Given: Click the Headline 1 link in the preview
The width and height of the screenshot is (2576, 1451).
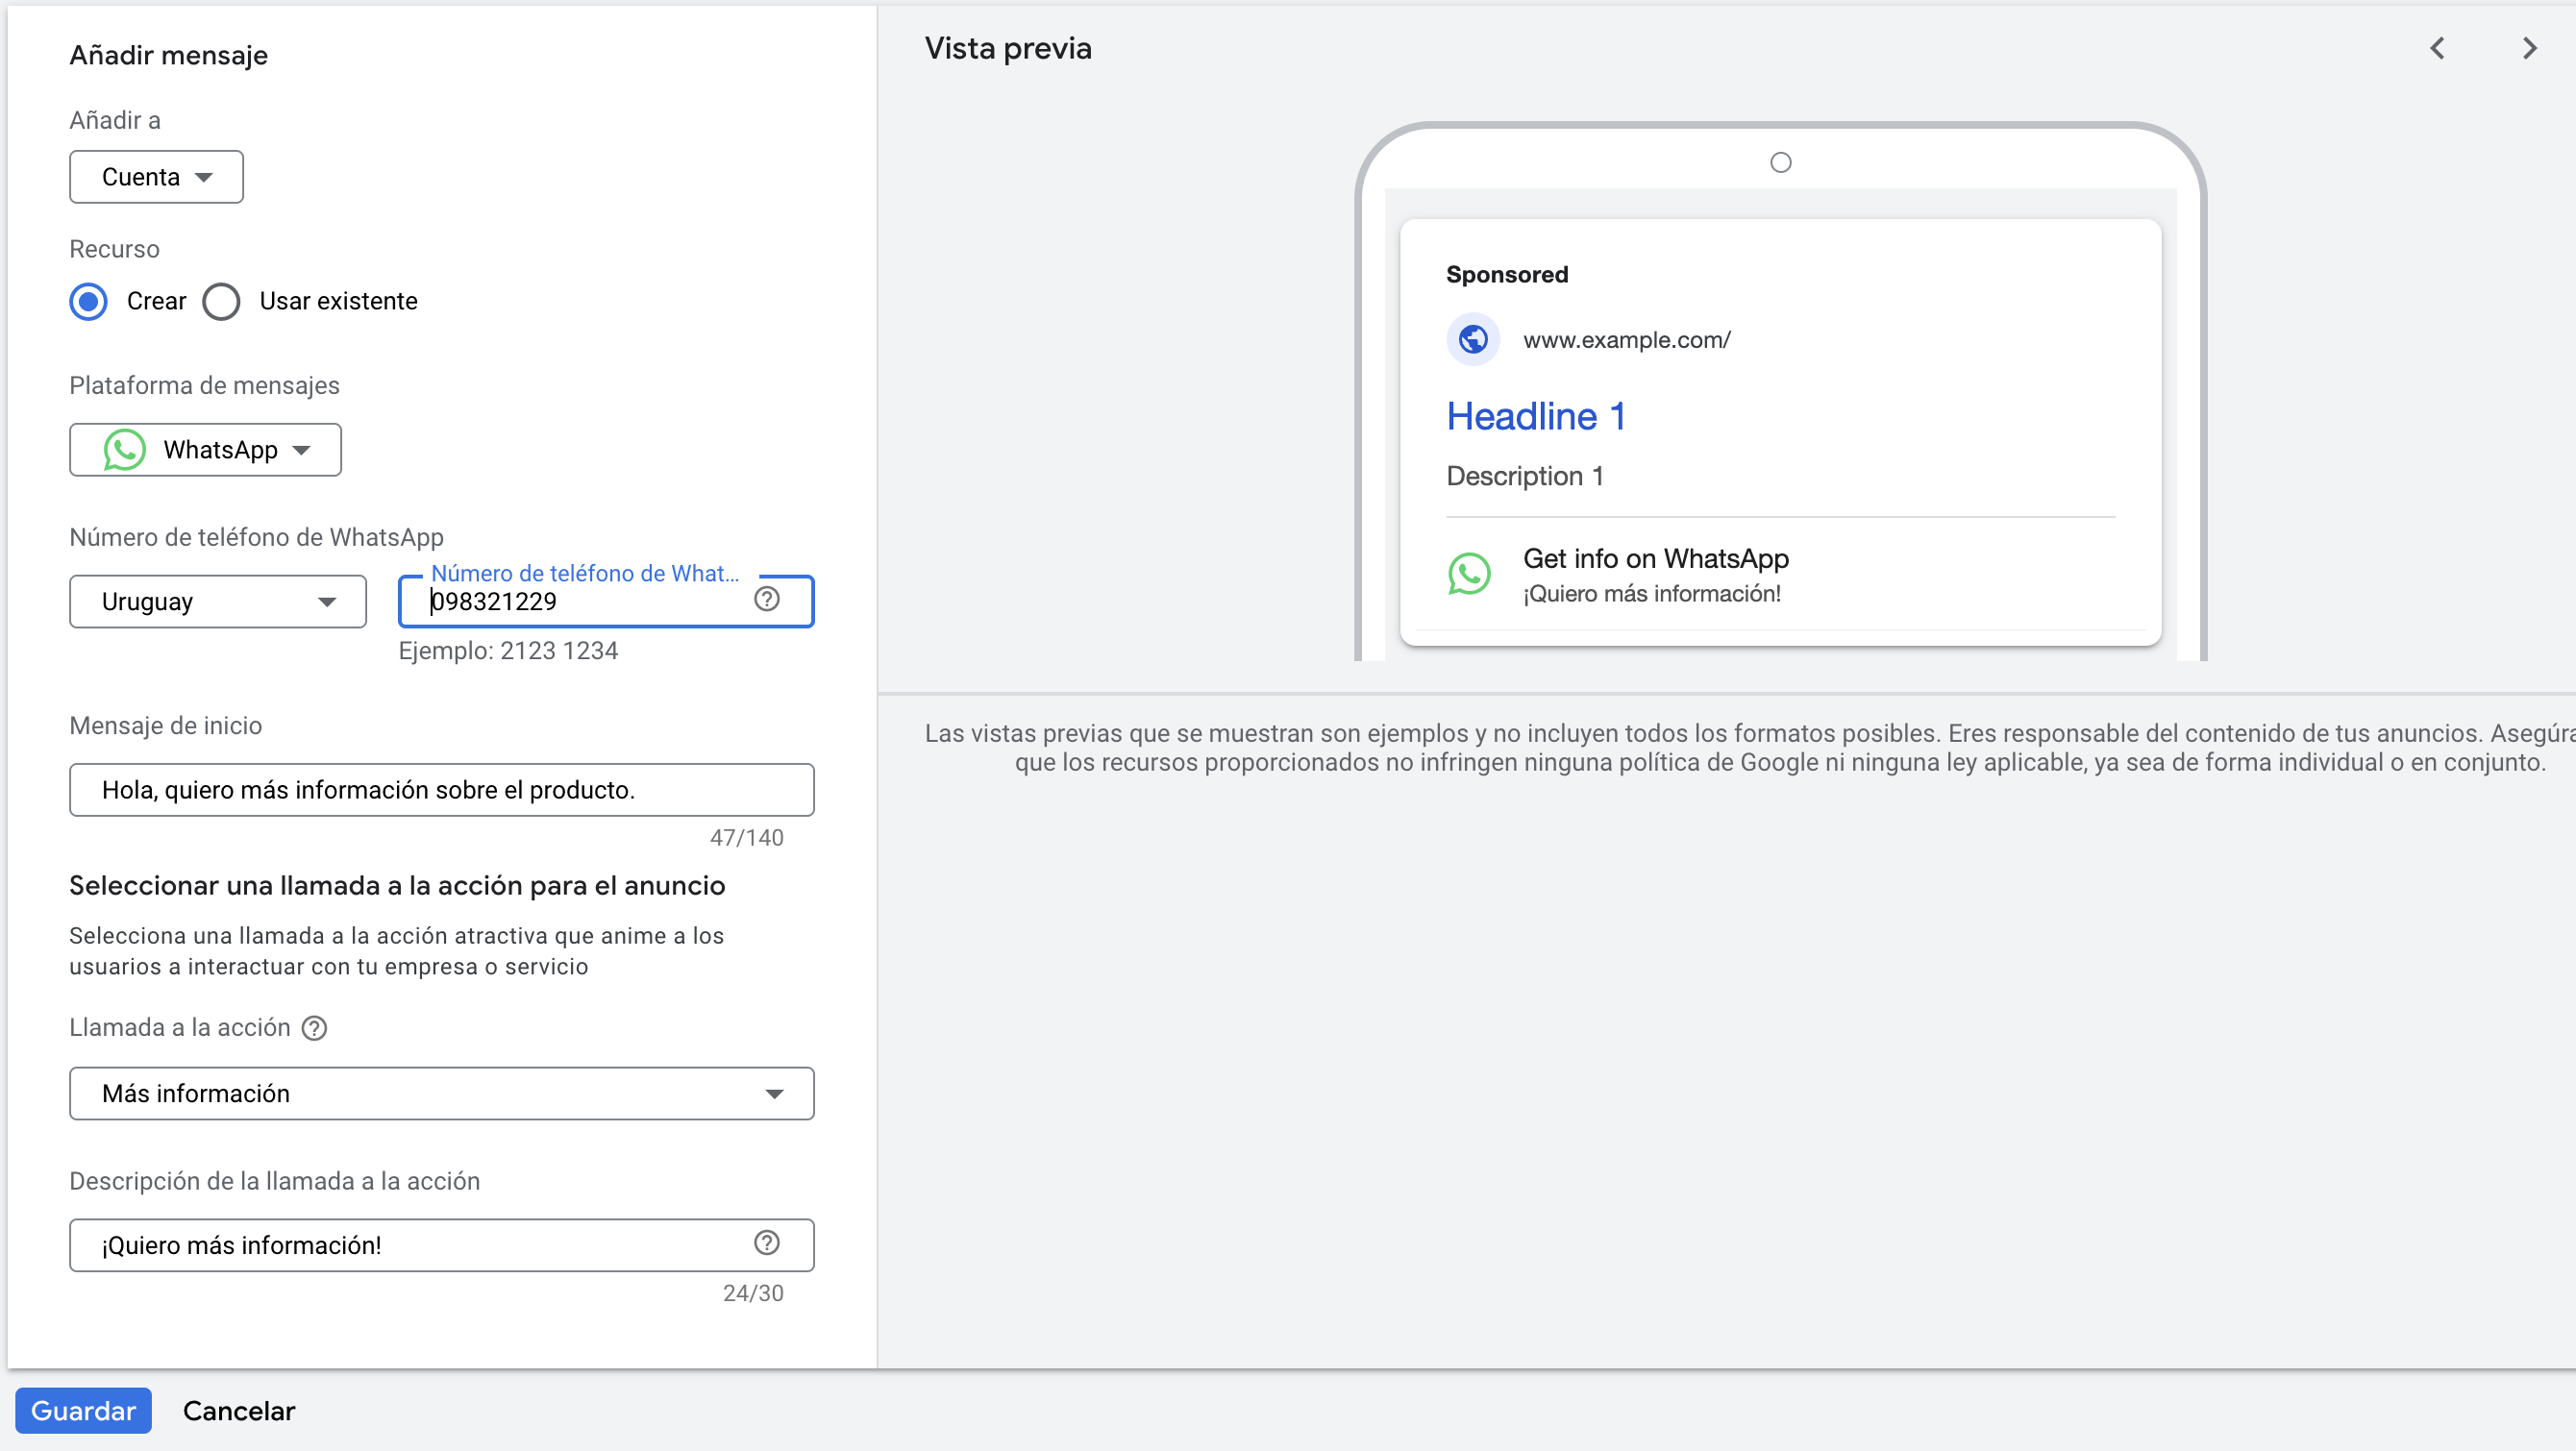Looking at the screenshot, I should [1537, 416].
